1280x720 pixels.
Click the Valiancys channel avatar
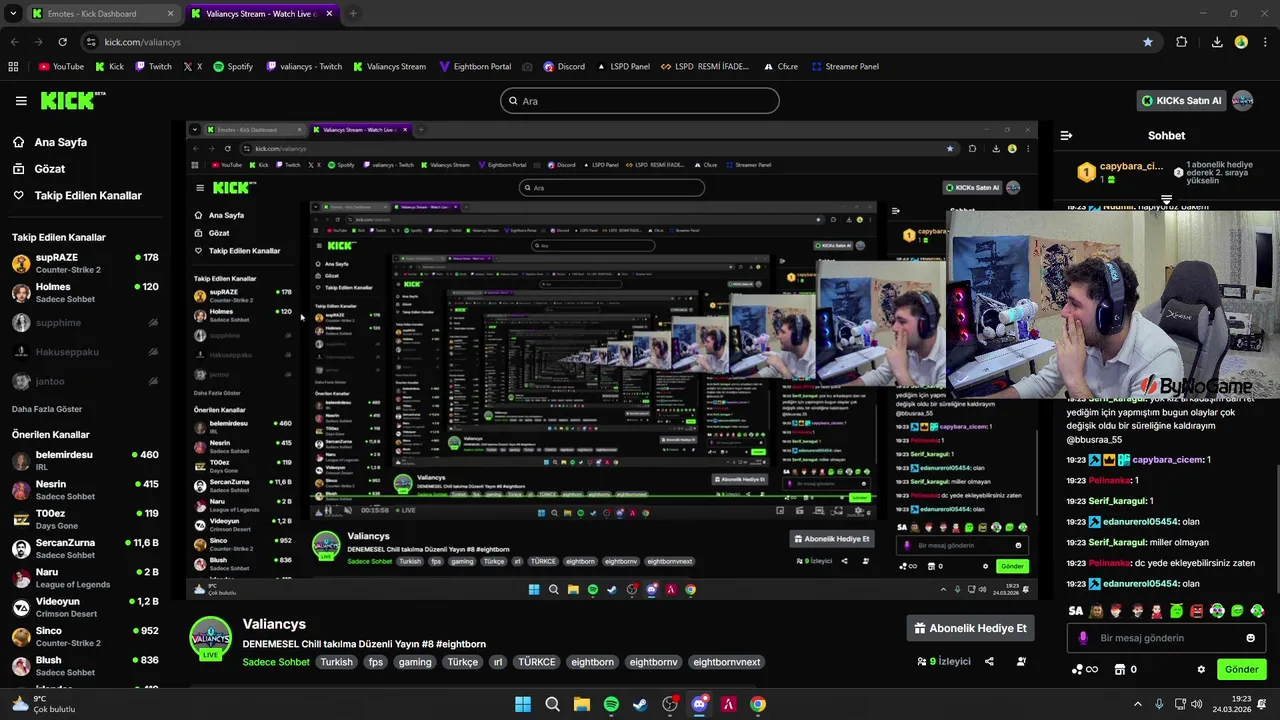(x=211, y=639)
